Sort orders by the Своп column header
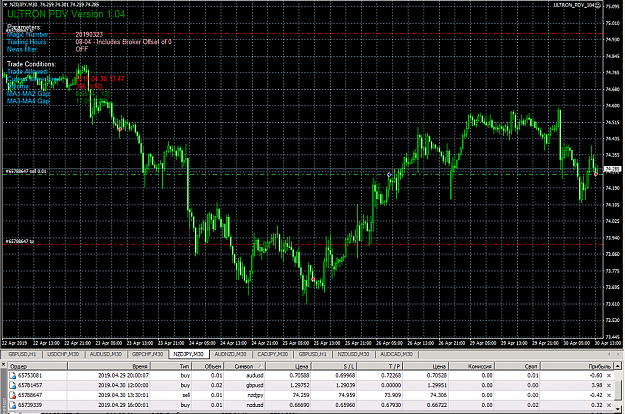The width and height of the screenshot is (625, 414). click(x=517, y=366)
